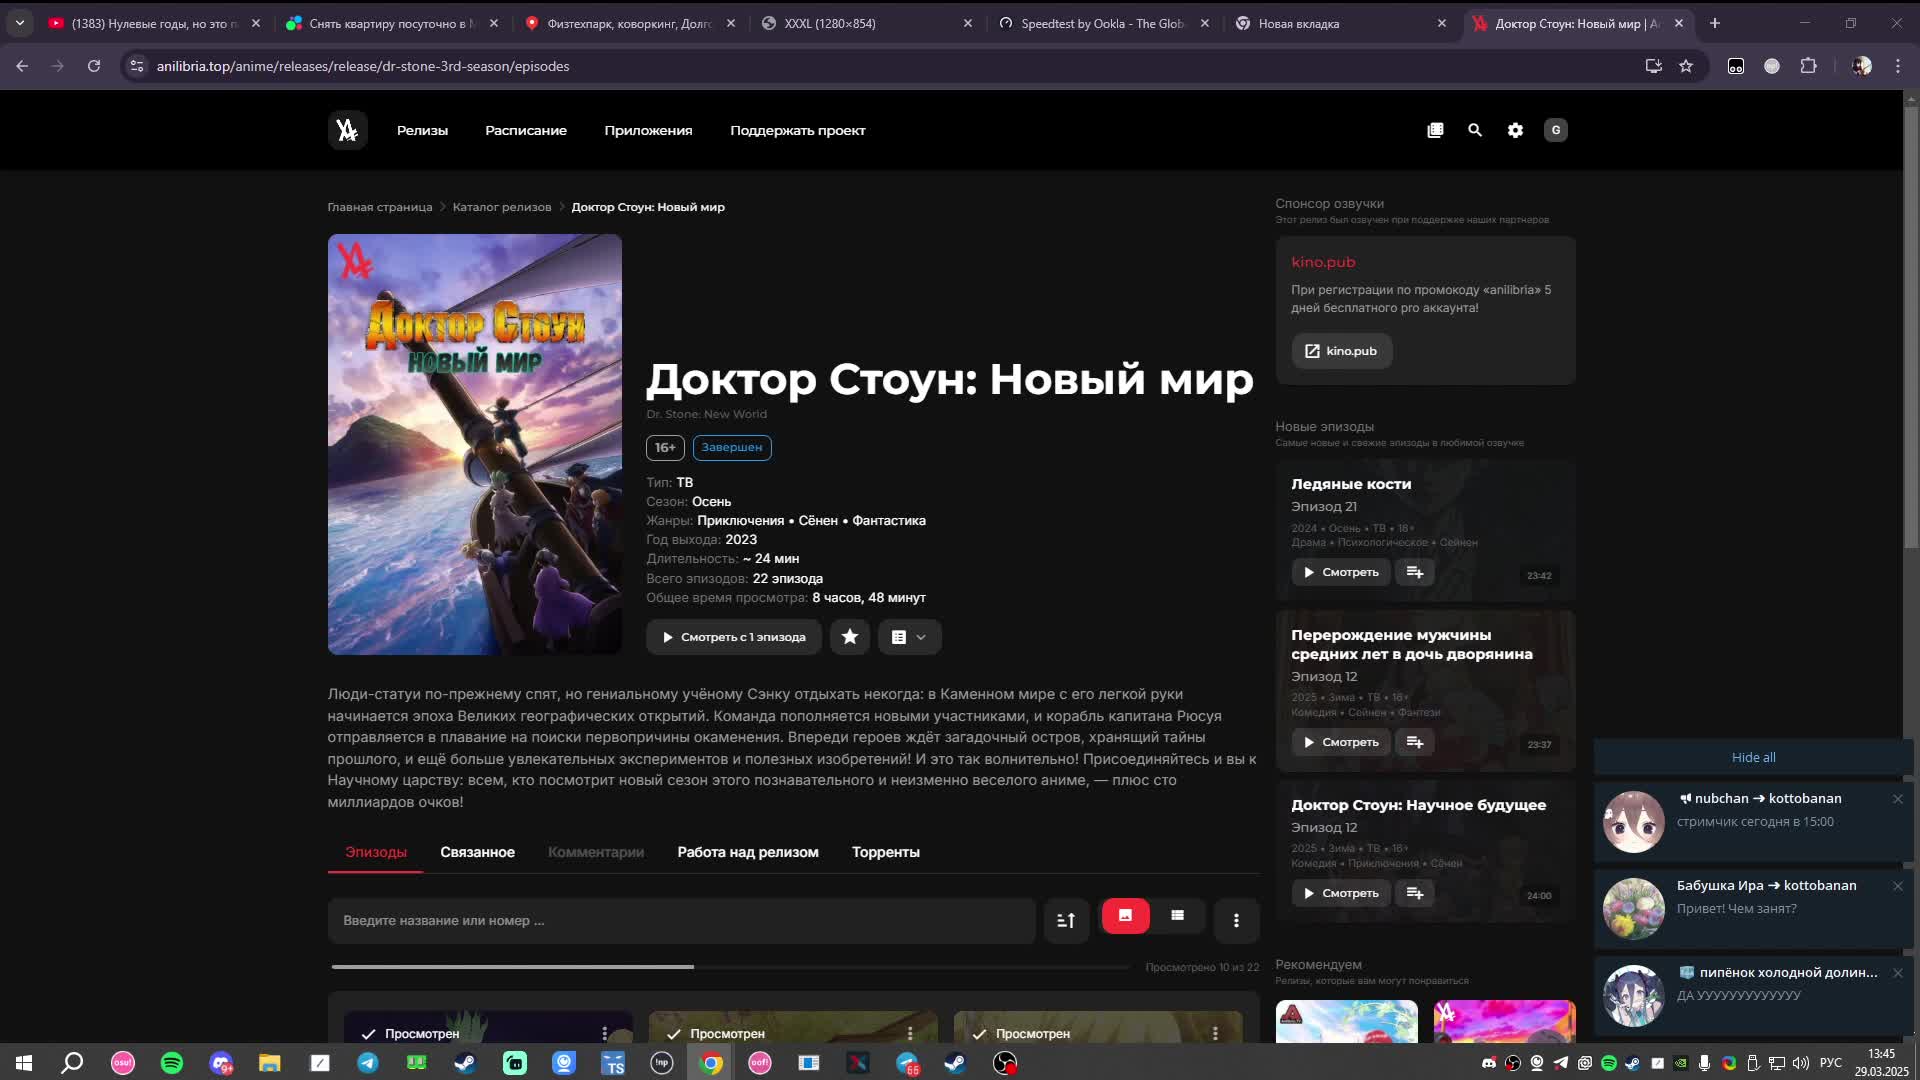This screenshot has height=1080, width=1920.
Task: Open the Доктор Стоун poster image
Action: pyautogui.click(x=475, y=444)
